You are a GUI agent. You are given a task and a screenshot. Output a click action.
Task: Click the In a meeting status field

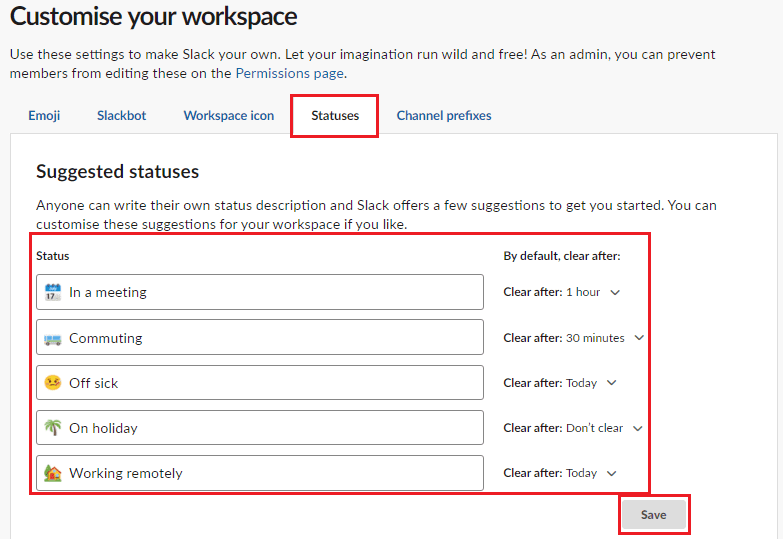point(270,293)
